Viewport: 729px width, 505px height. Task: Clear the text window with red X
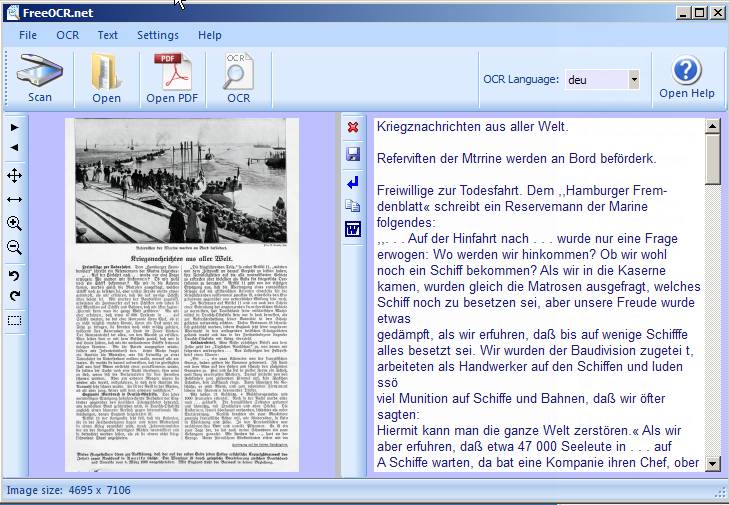pos(353,127)
